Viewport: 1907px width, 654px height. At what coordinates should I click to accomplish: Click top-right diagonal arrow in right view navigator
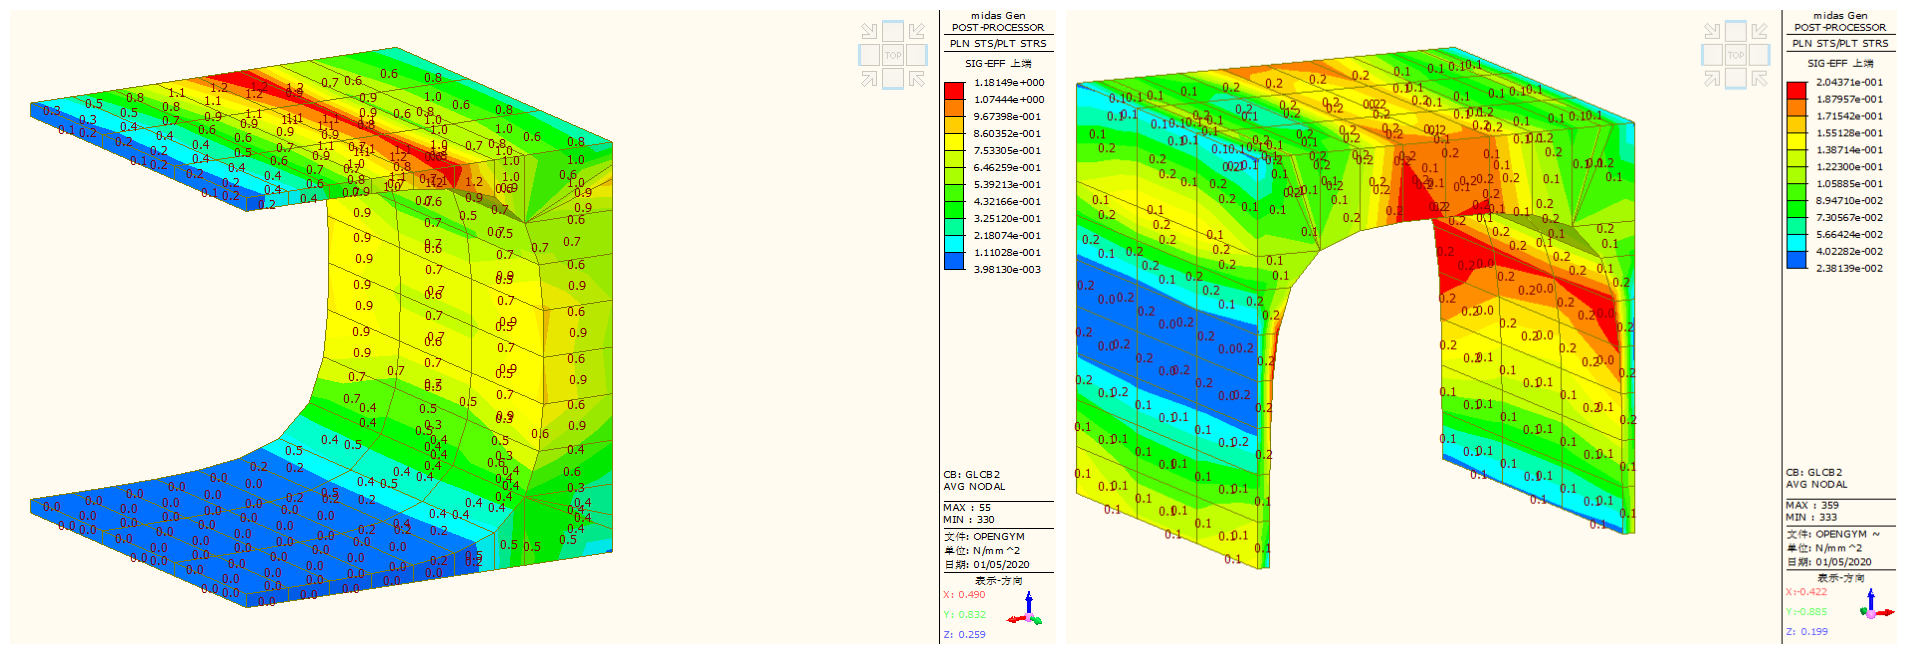point(1760,32)
